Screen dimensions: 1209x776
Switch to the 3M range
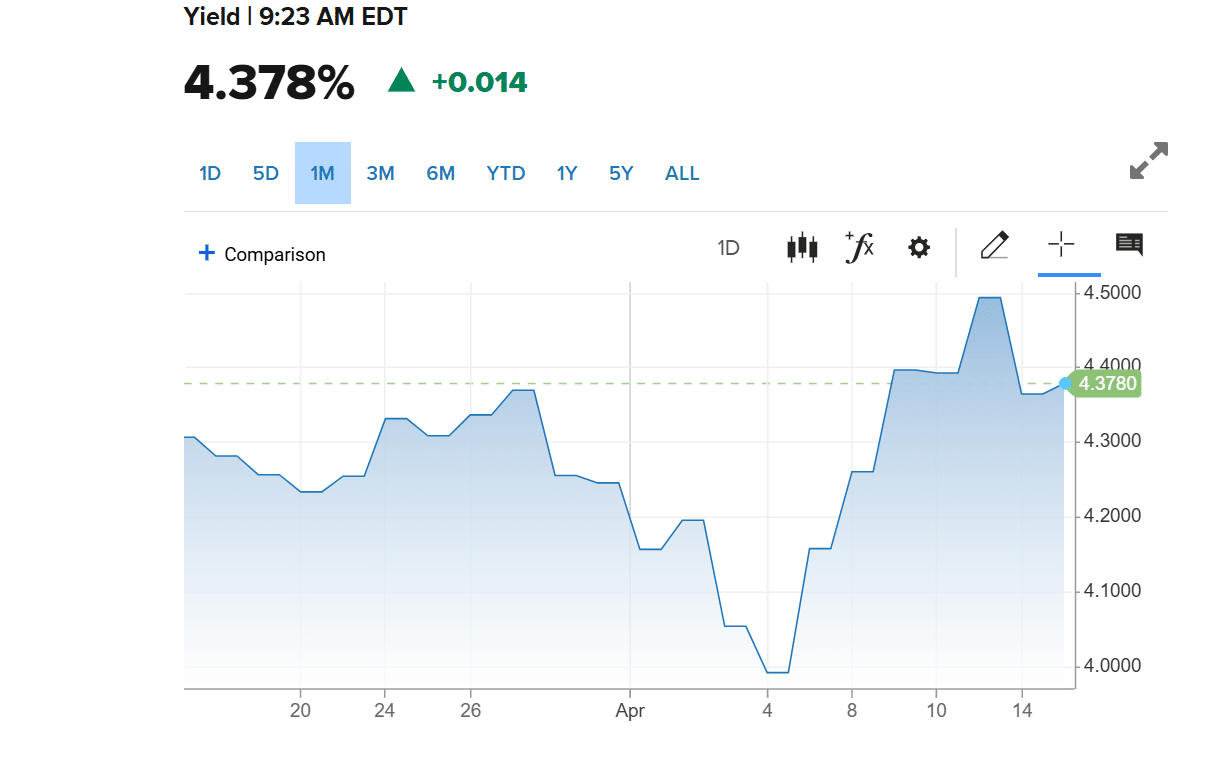point(380,173)
